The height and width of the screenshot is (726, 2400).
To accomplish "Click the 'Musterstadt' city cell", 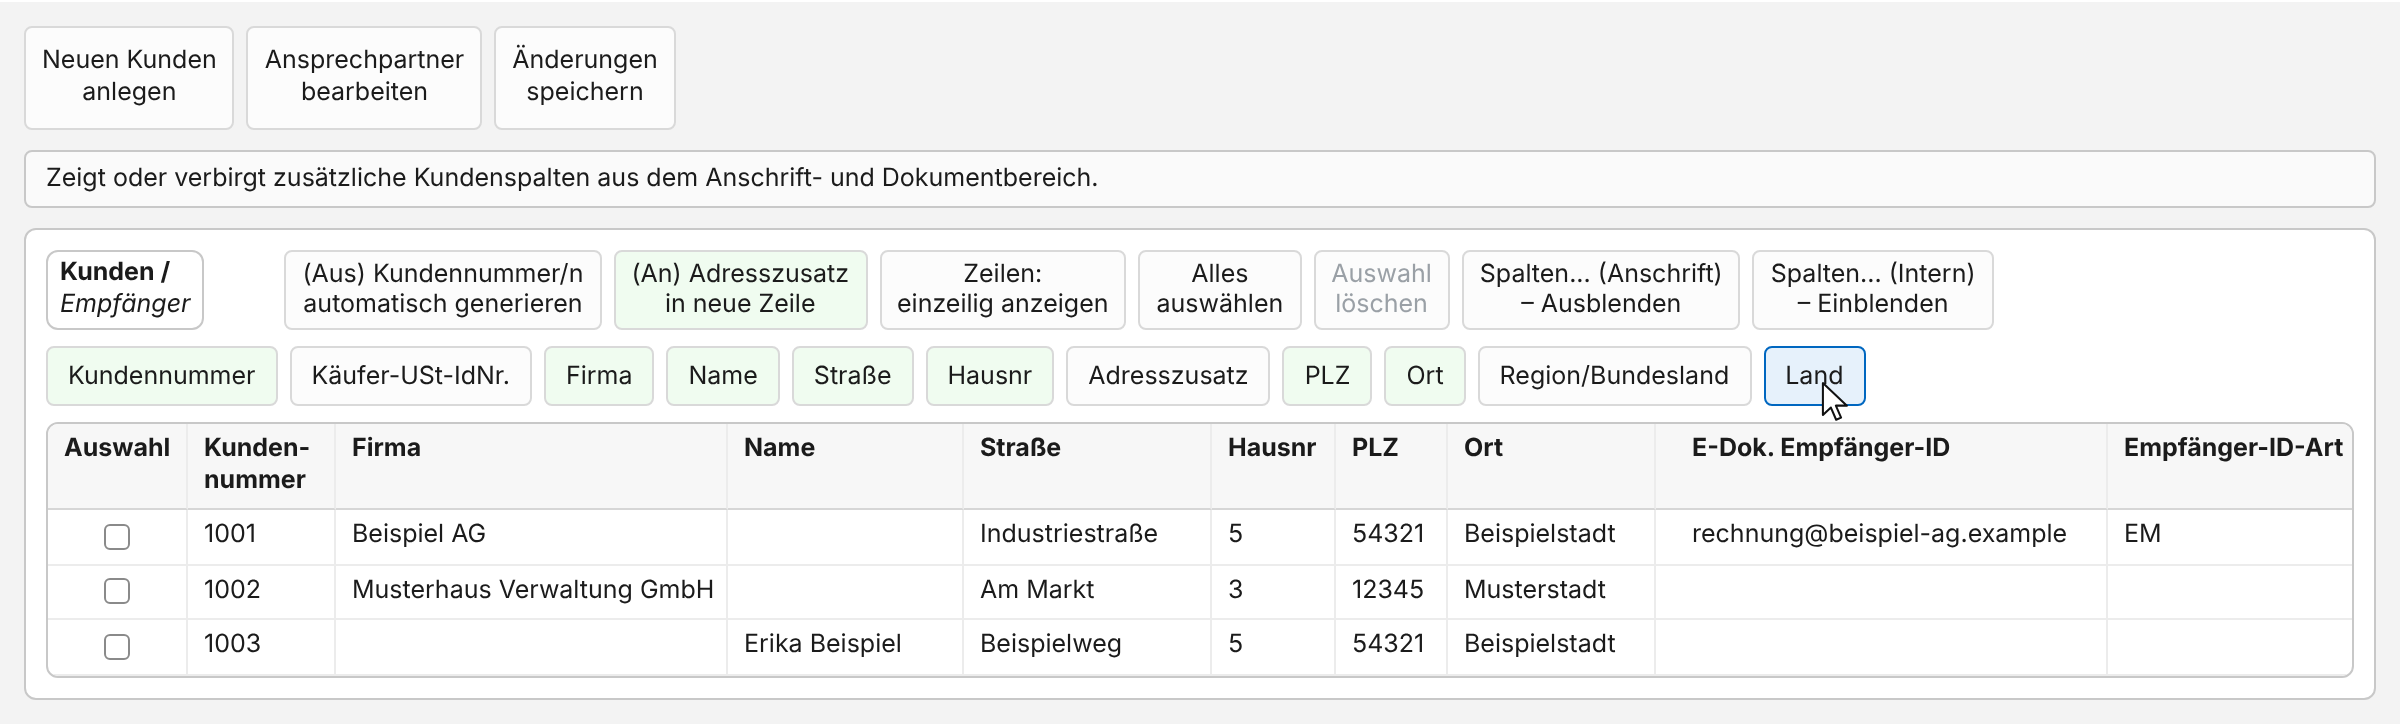I will pos(1551,590).
